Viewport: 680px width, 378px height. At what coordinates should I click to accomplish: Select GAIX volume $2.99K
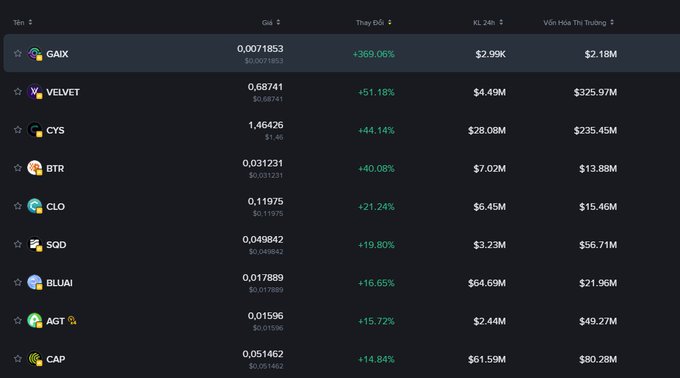[x=490, y=54]
